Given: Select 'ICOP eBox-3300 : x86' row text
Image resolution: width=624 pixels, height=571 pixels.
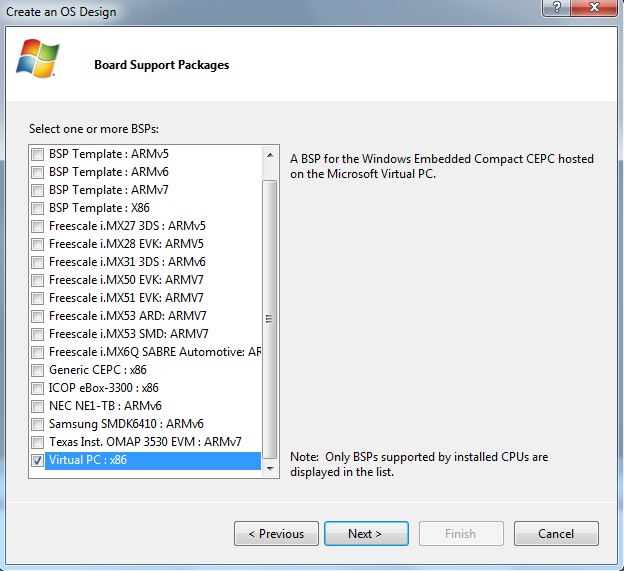Looking at the screenshot, I should [104, 388].
